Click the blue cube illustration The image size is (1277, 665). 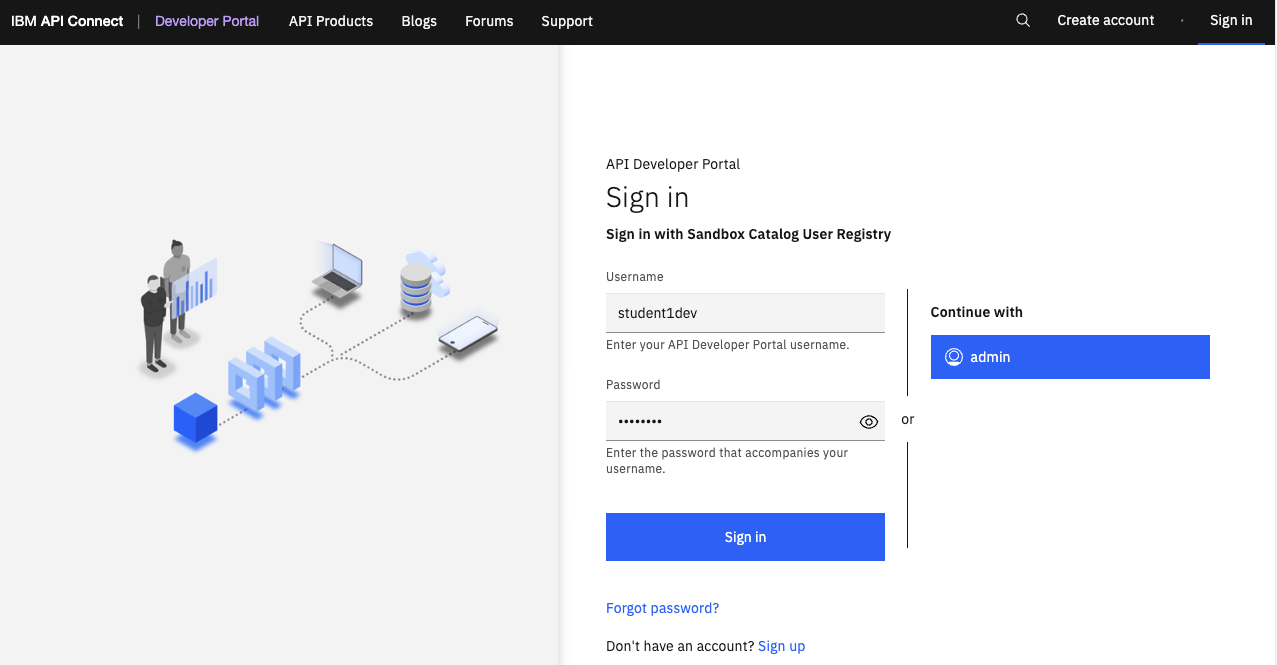click(x=195, y=418)
